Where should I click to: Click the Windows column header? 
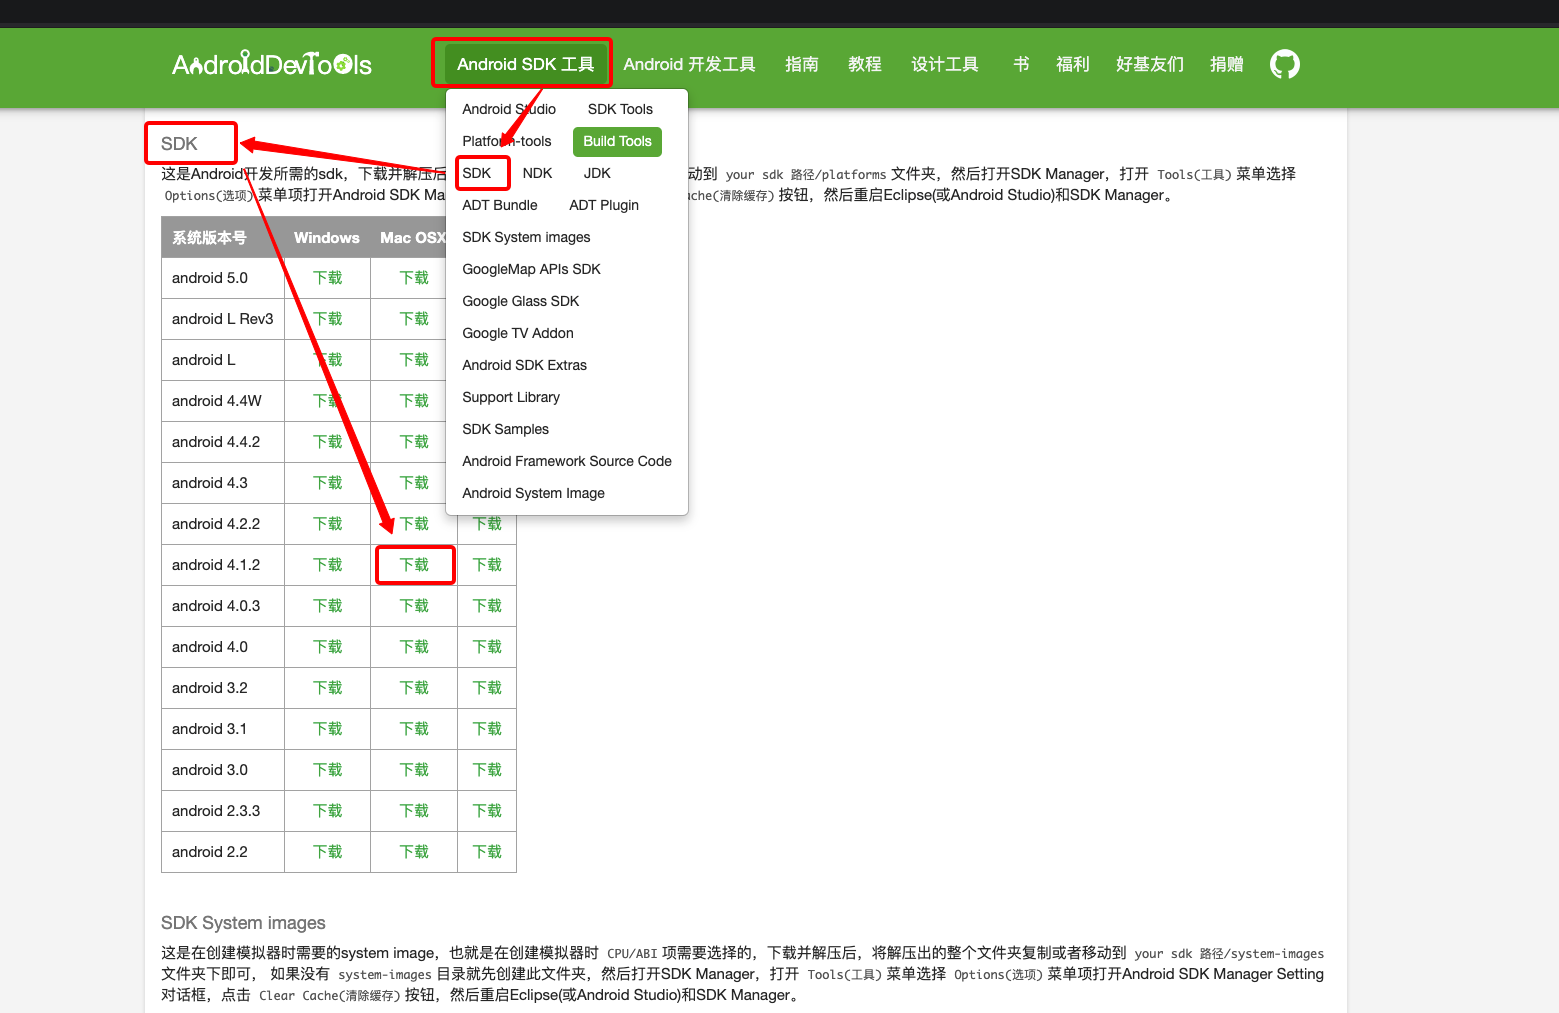tap(327, 238)
